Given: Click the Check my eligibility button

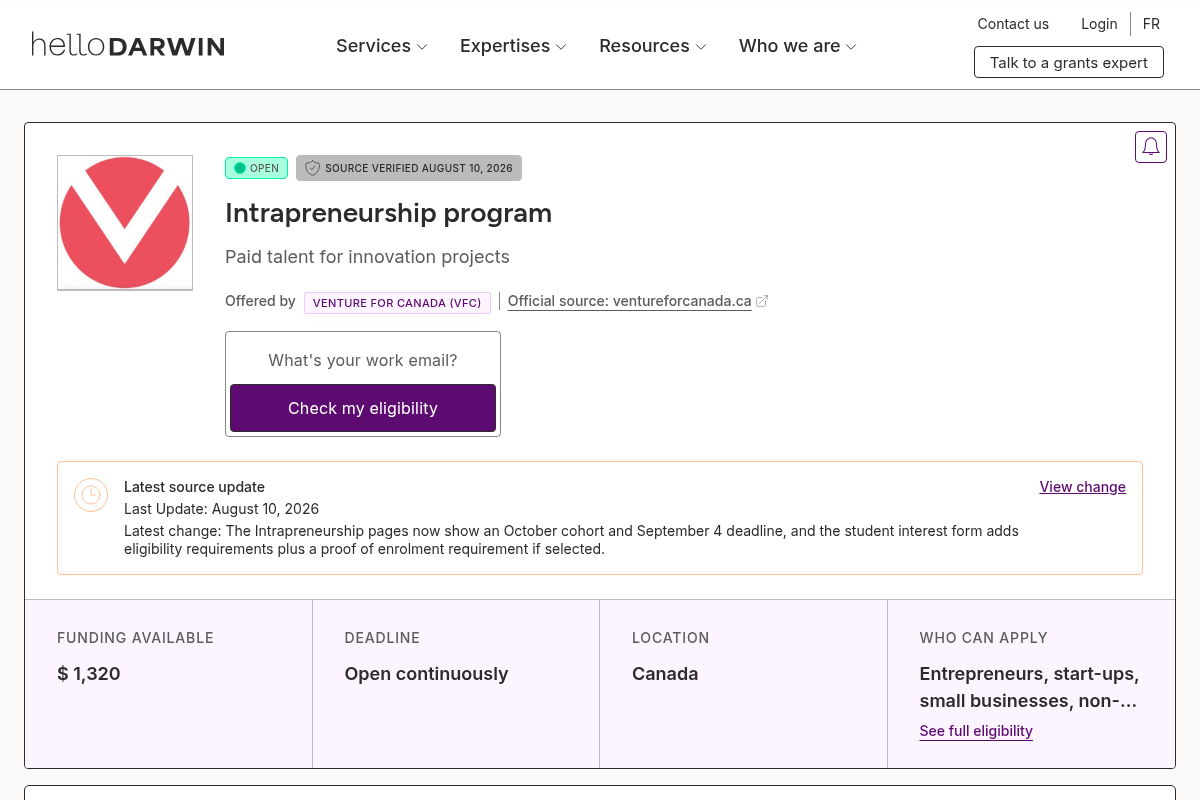Looking at the screenshot, I should 363,408.
